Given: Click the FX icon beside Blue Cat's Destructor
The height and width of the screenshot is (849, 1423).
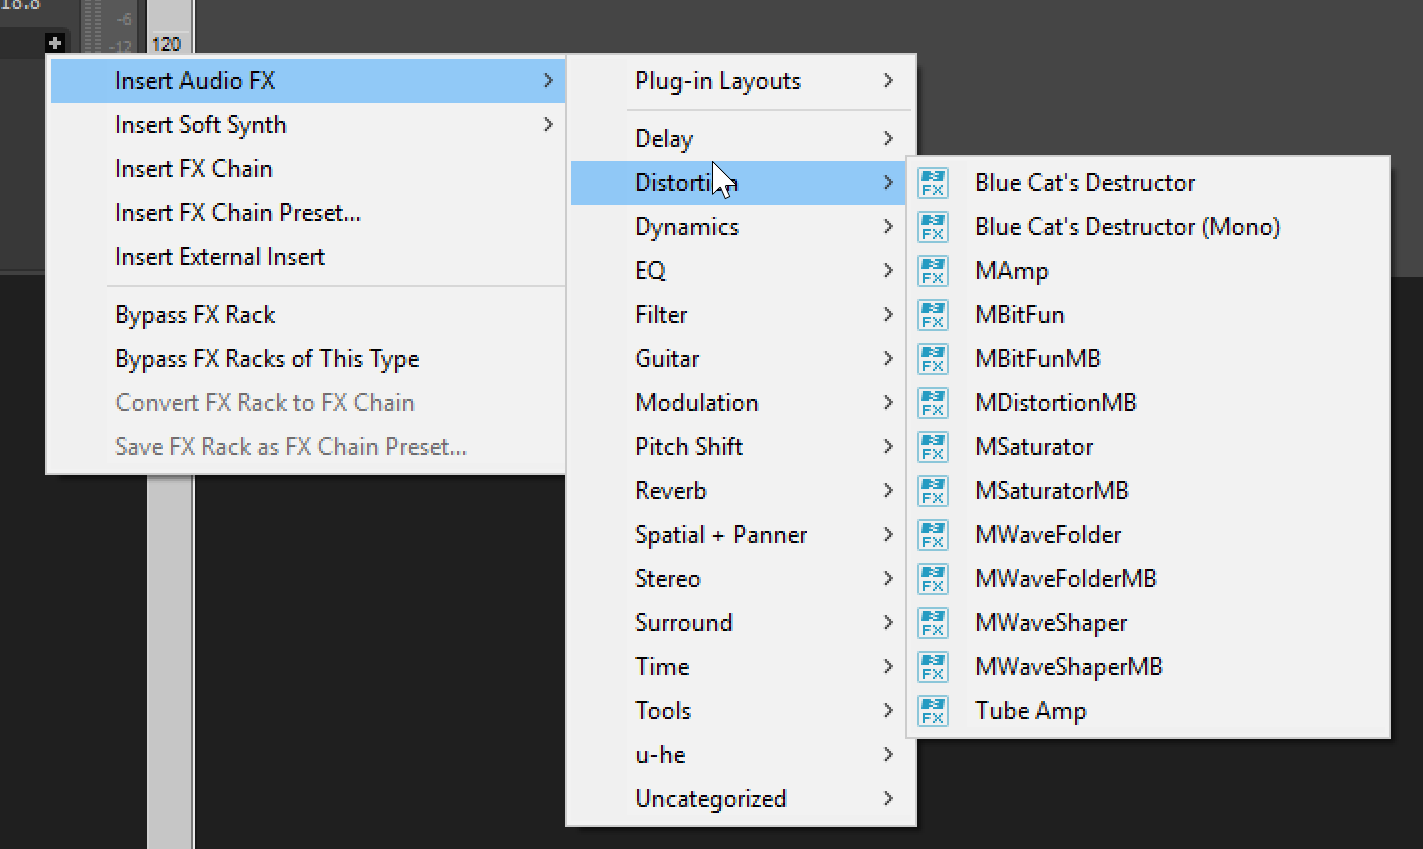Looking at the screenshot, I should pyautogui.click(x=932, y=182).
